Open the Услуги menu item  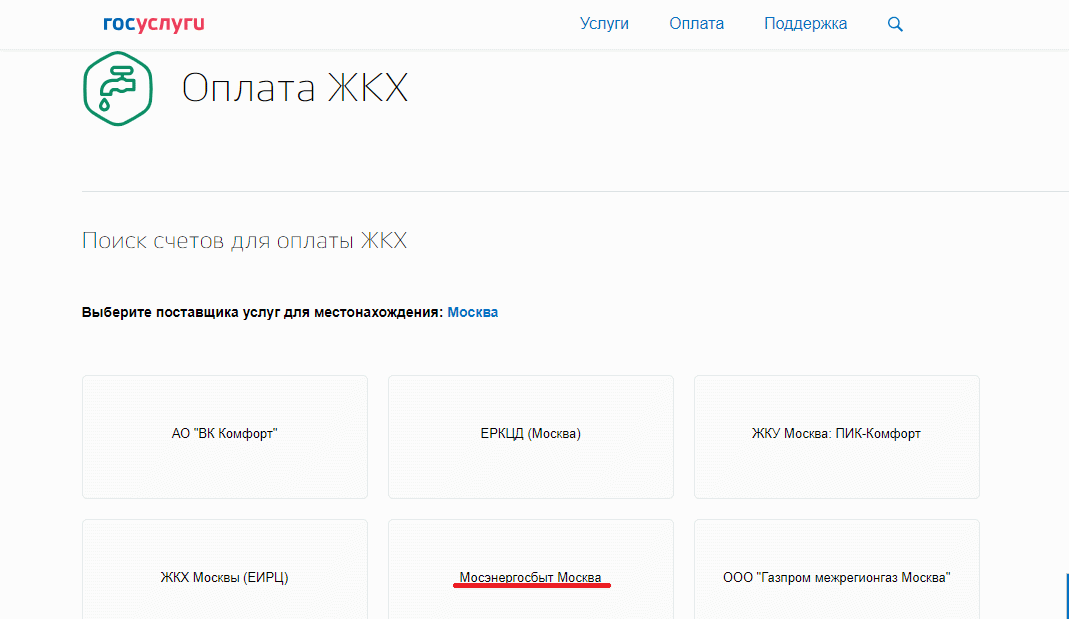tap(604, 24)
